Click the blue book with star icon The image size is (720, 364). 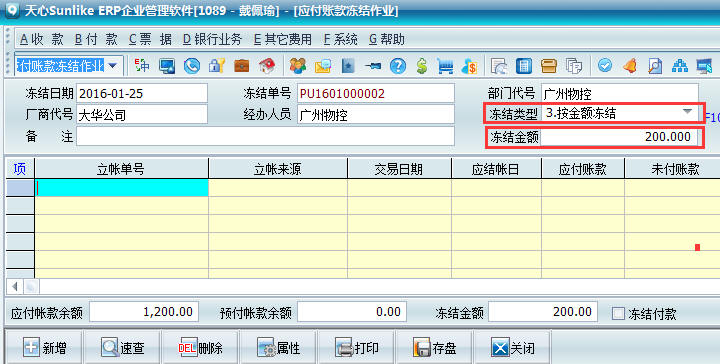click(x=348, y=66)
